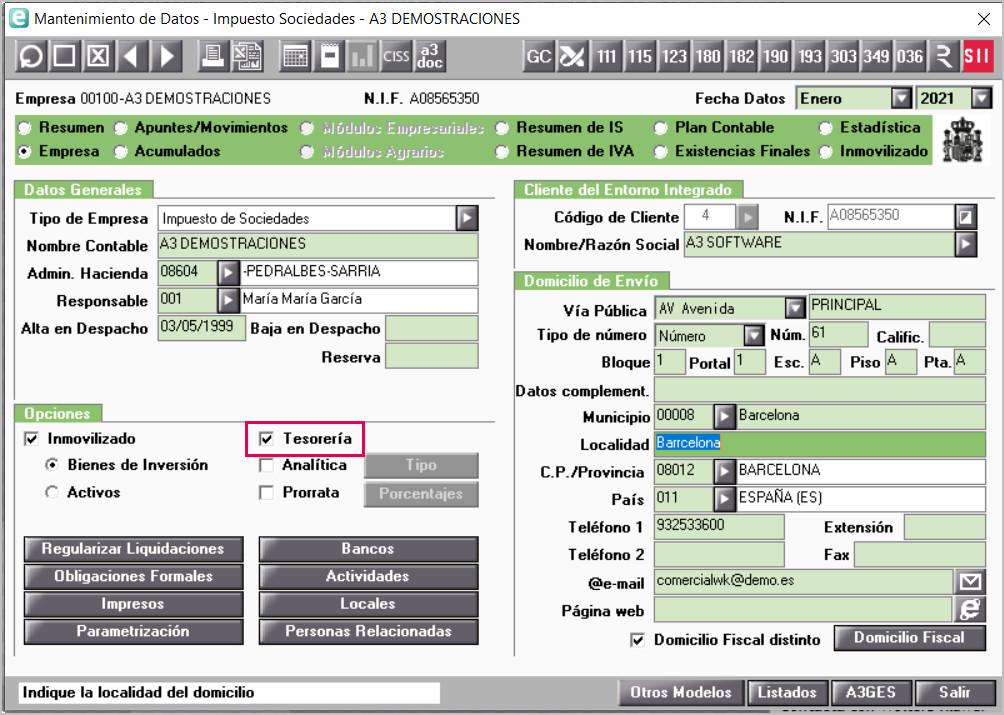Open Obligaciones Formales

[133, 577]
